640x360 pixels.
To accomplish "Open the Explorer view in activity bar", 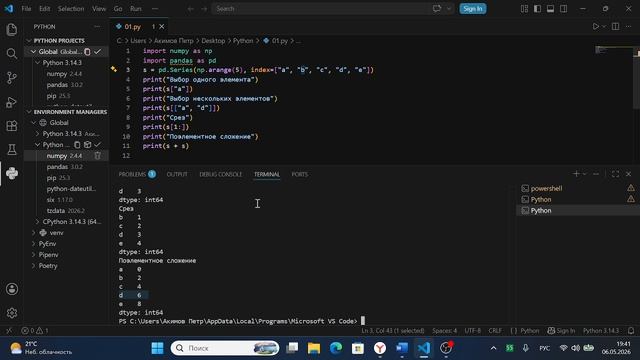I will pos(12,29).
